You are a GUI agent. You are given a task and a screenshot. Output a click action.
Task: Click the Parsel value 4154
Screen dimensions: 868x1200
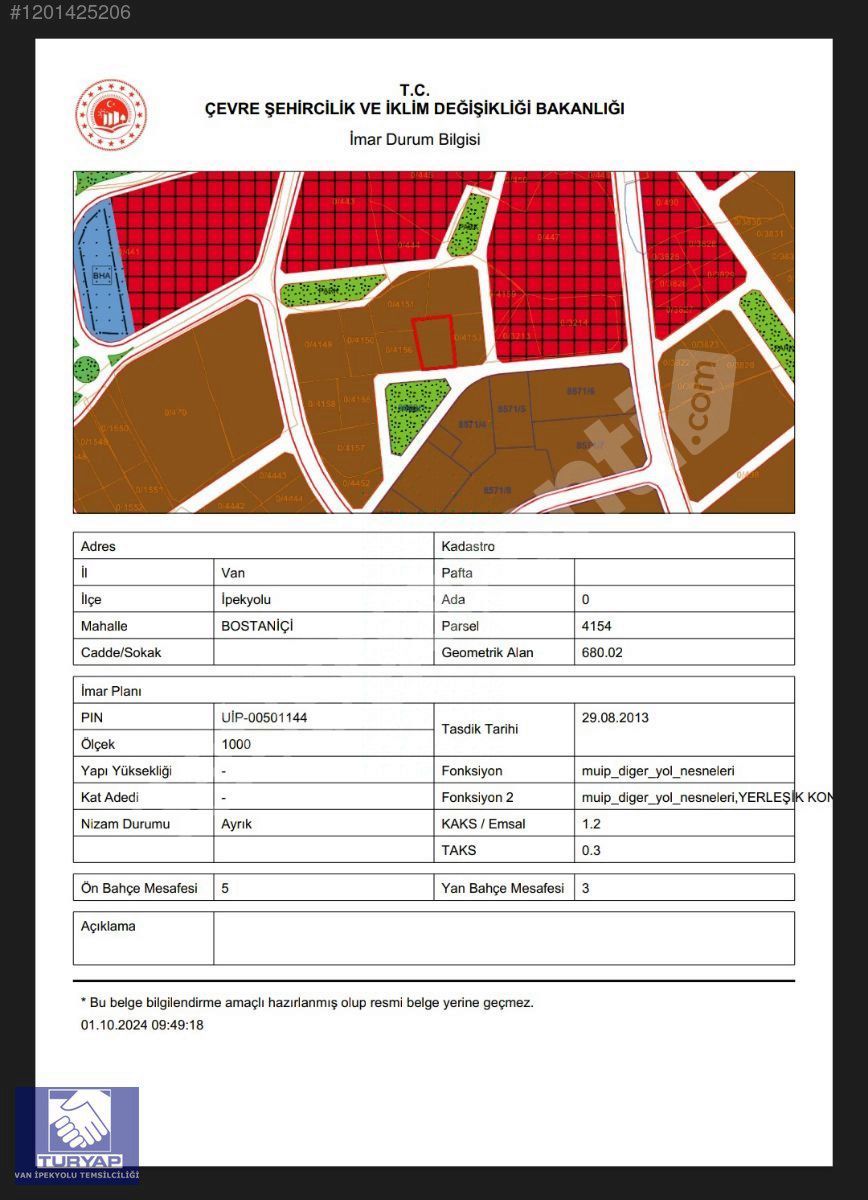596,626
